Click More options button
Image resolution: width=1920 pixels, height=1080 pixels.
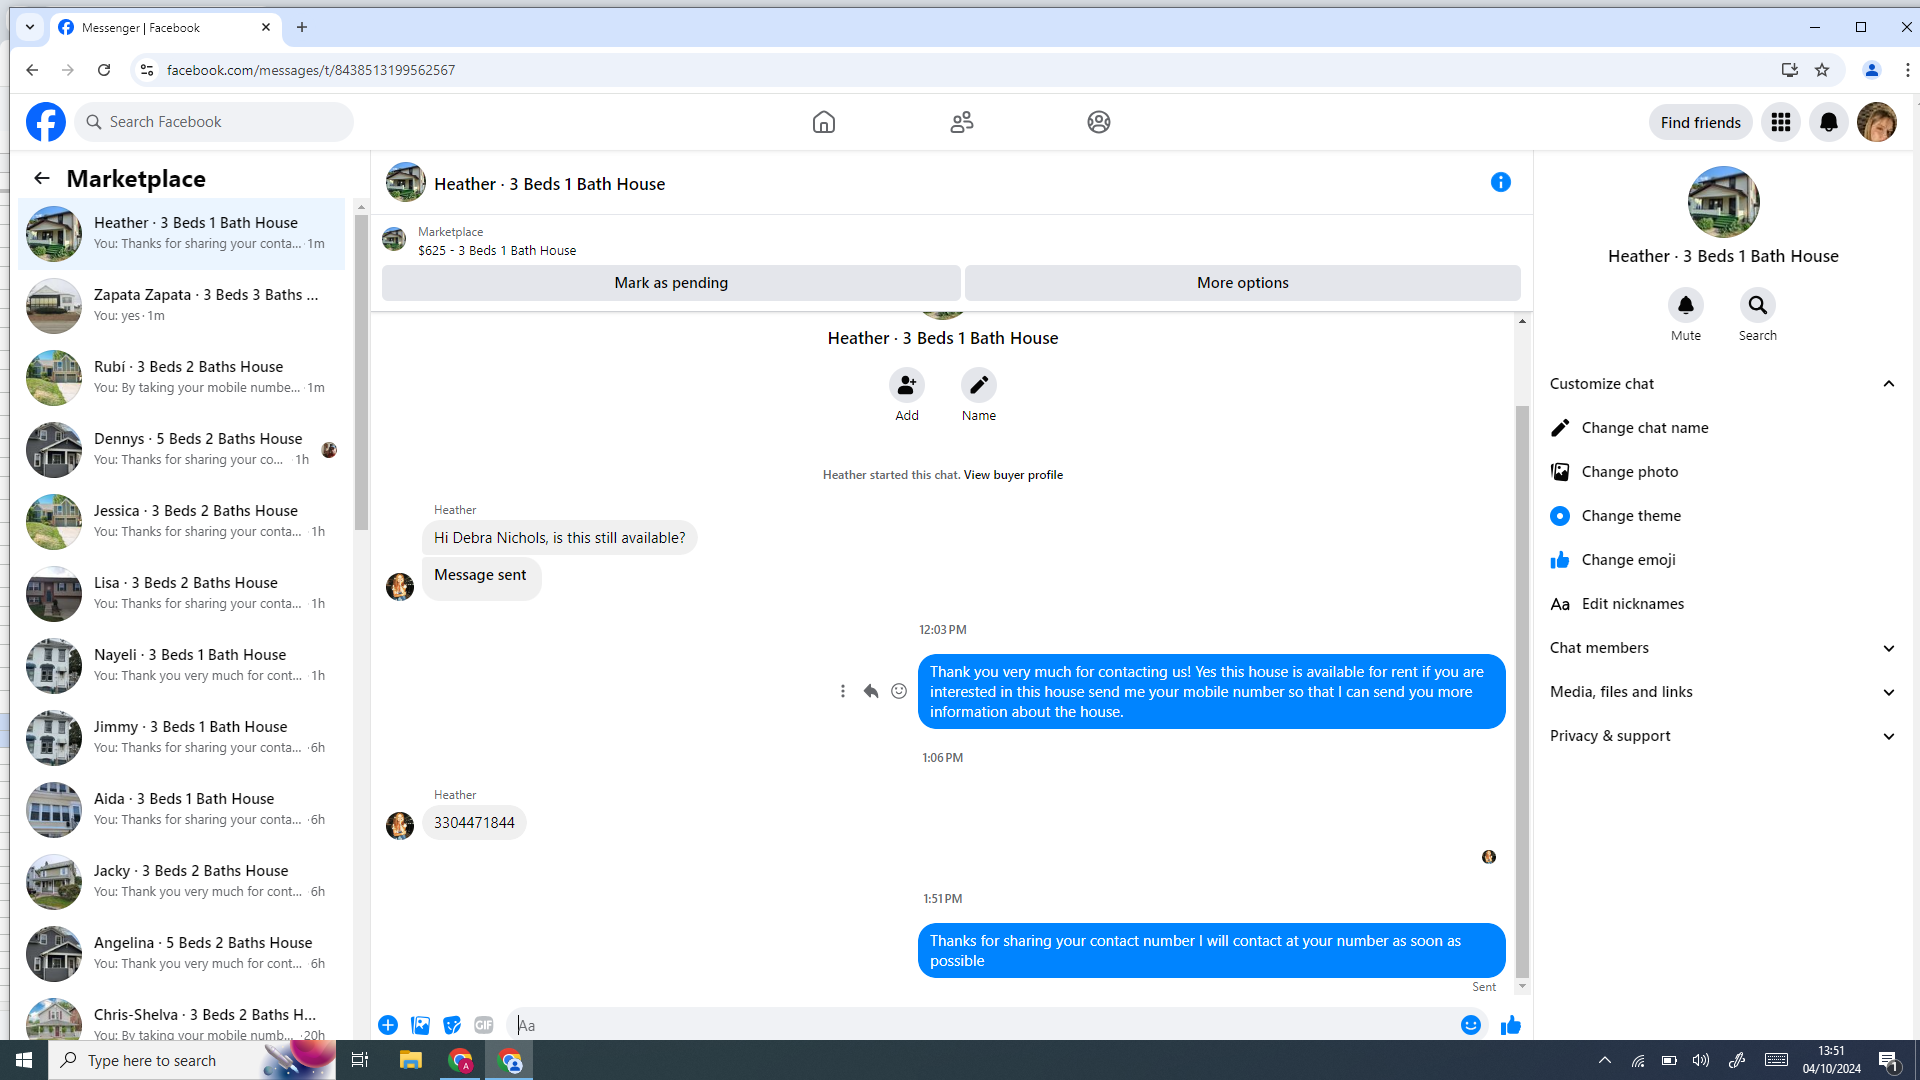1243,283
